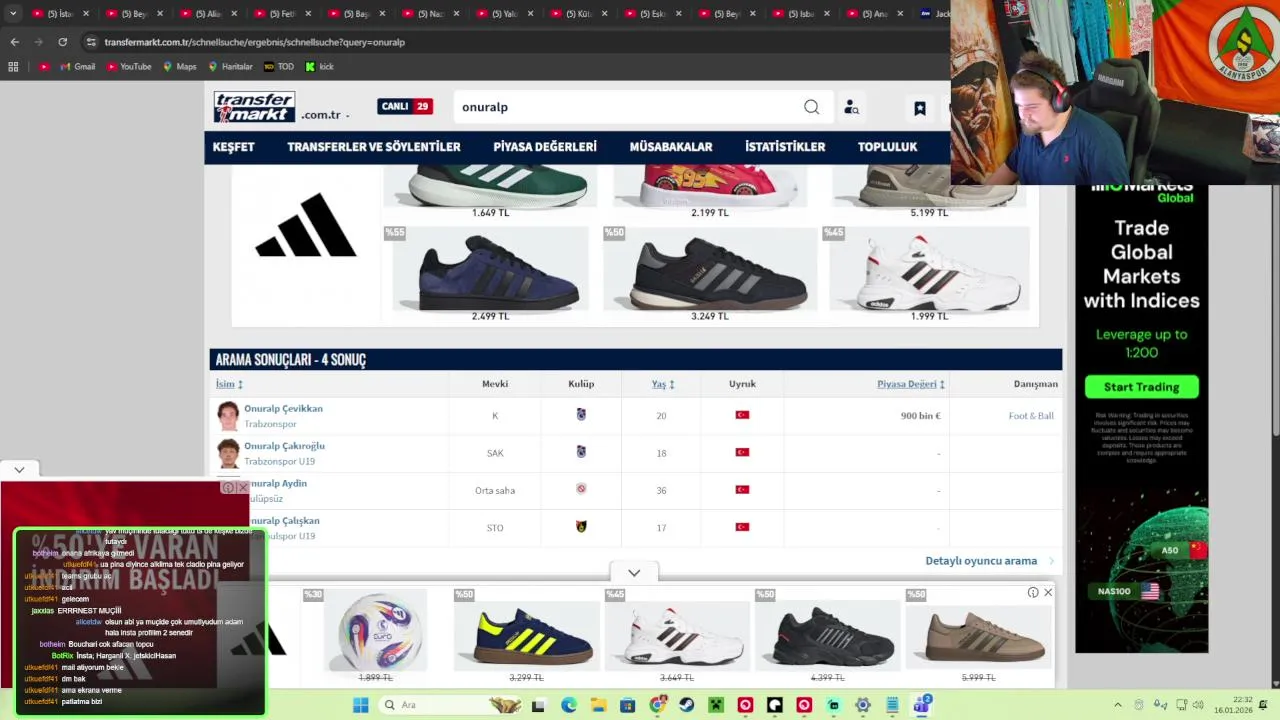Click club badge in Onuralp Aydin row
The height and width of the screenshot is (720, 1280).
(x=581, y=489)
